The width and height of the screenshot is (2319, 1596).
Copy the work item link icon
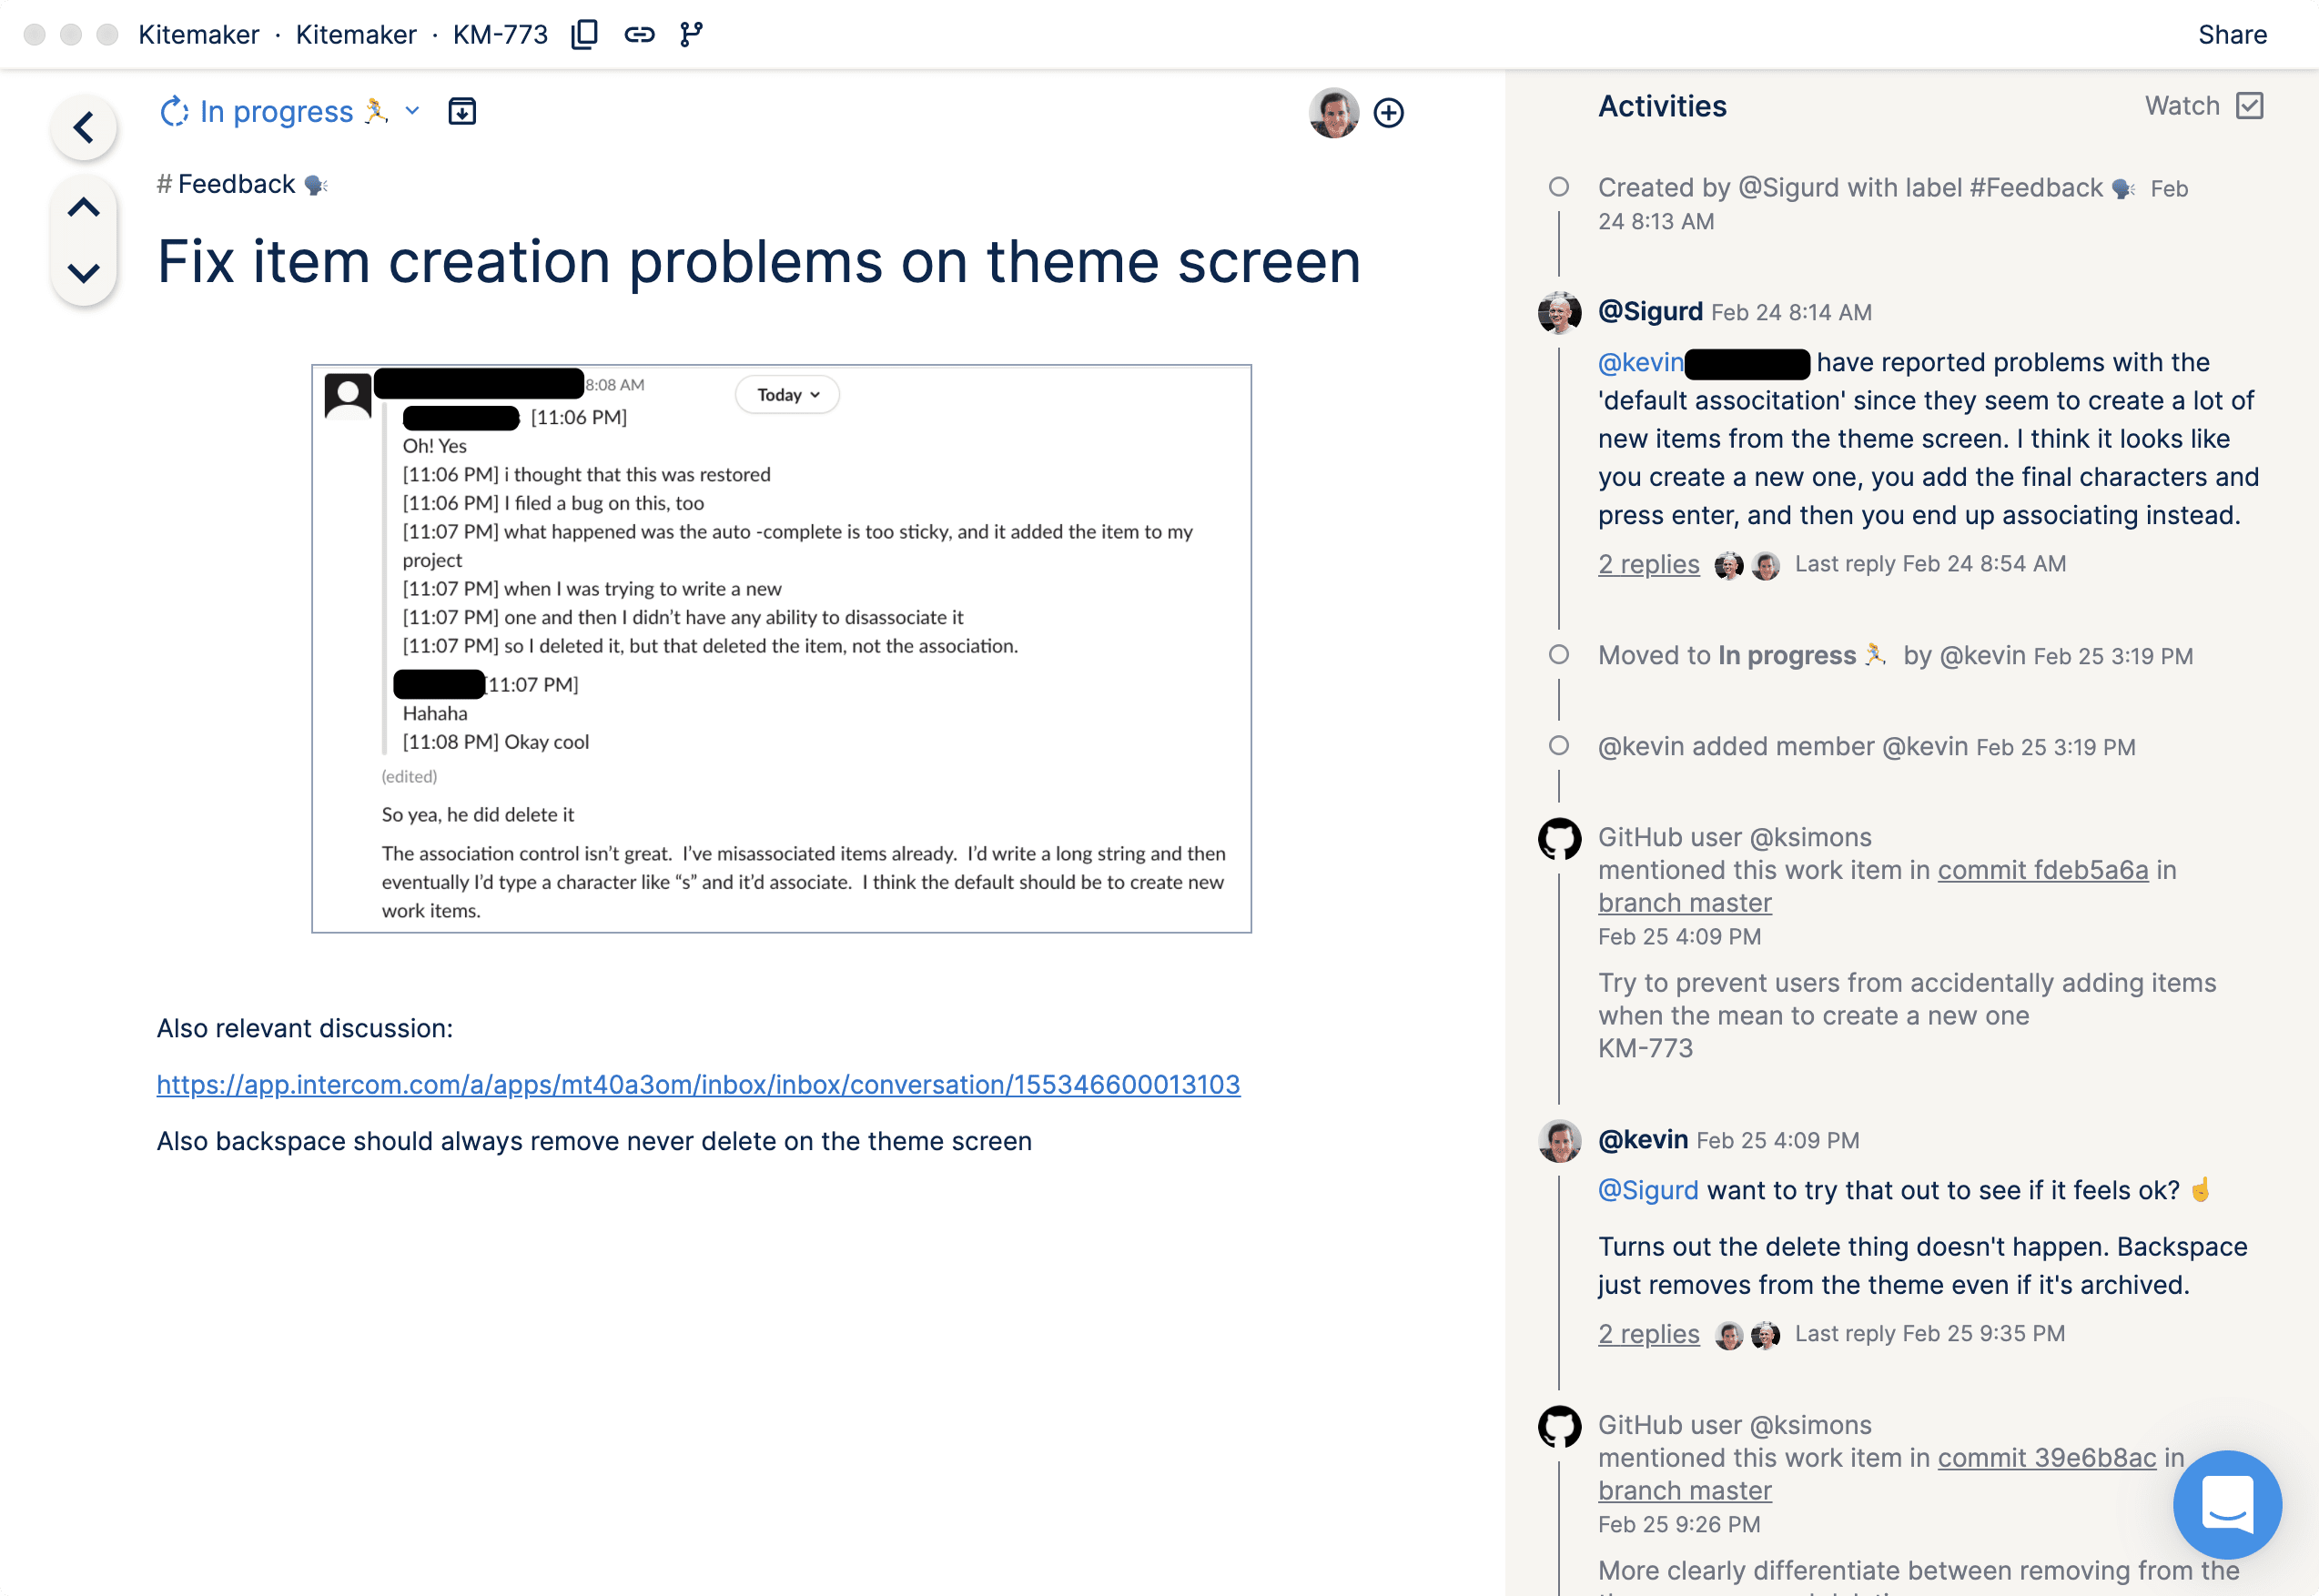640,34
